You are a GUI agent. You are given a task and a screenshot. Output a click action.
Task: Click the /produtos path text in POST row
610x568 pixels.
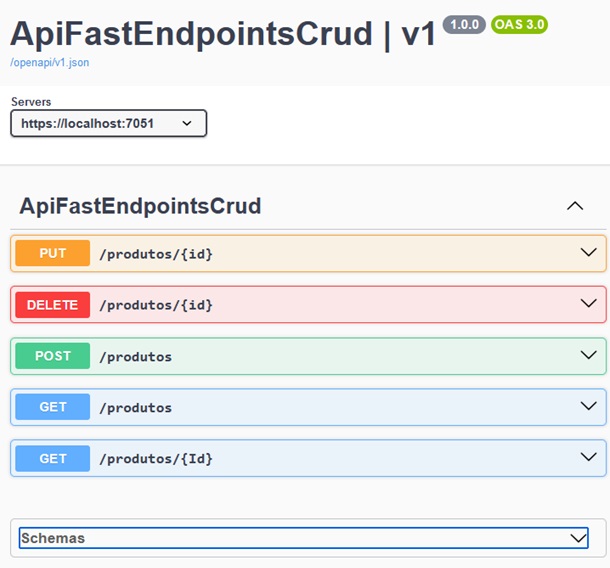[x=135, y=357]
